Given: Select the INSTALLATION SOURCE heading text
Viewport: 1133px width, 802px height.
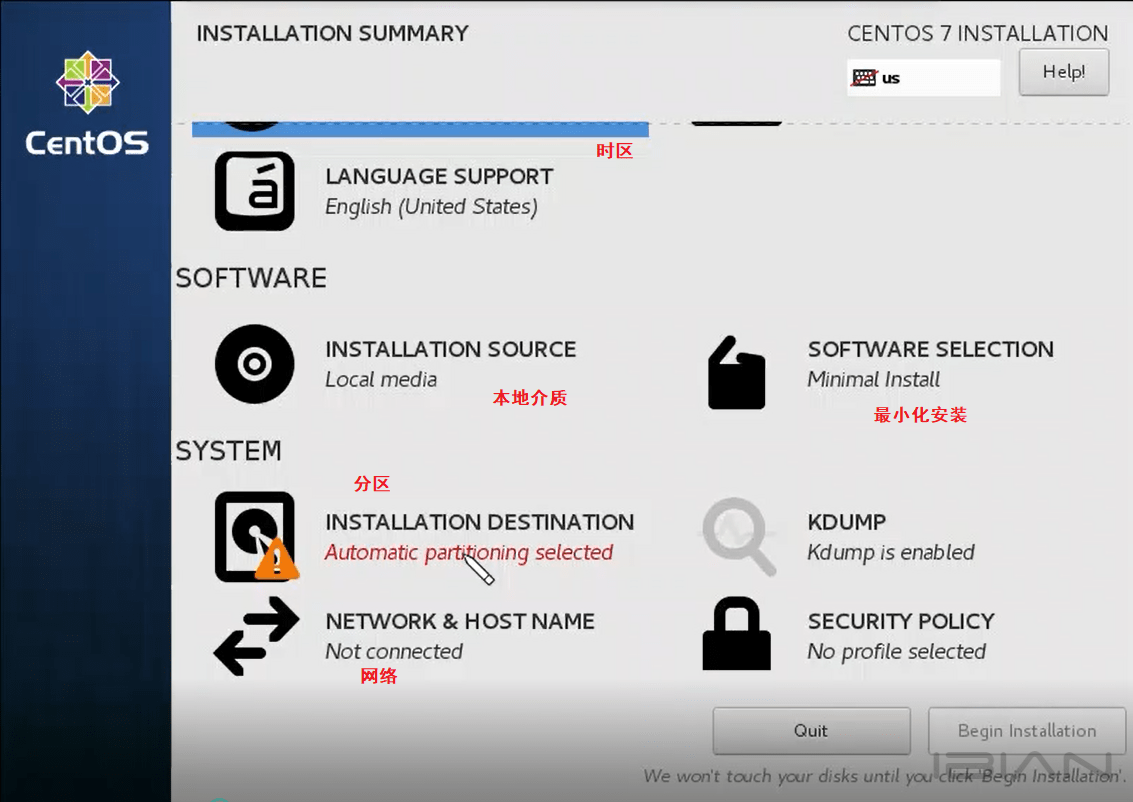Looking at the screenshot, I should (x=450, y=349).
